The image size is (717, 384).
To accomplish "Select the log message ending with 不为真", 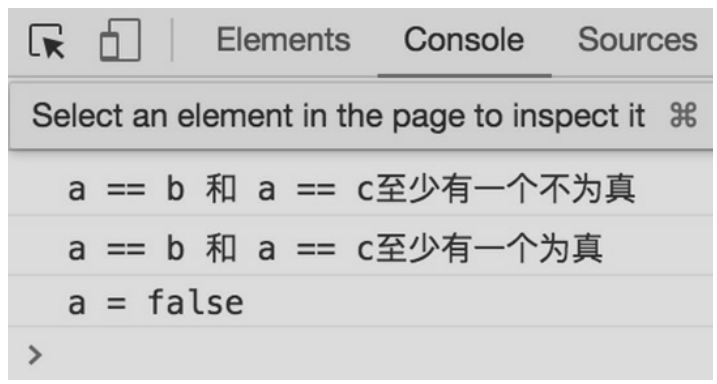I will [352, 189].
